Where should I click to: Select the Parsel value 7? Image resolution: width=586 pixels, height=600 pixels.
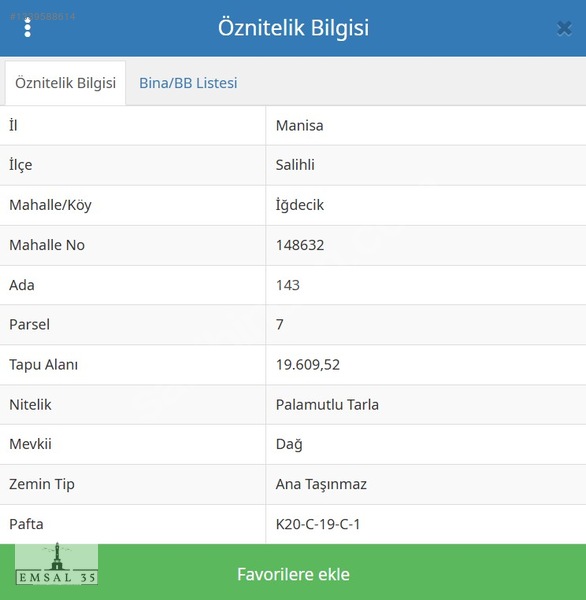pyautogui.click(x=280, y=324)
